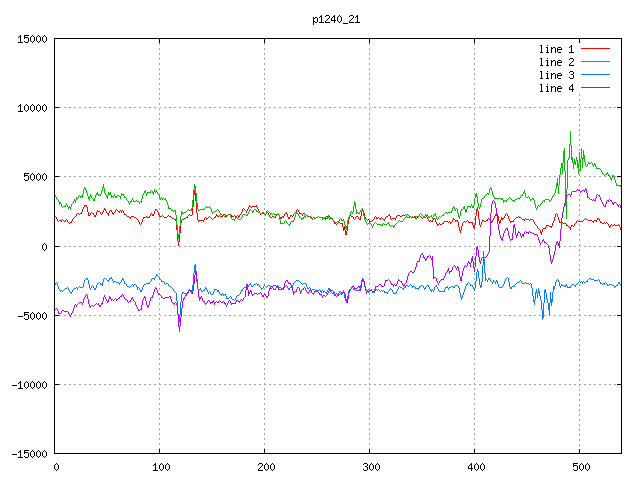Click the 15000 y-axis tick label
The width and height of the screenshot is (640, 480).
(x=32, y=39)
